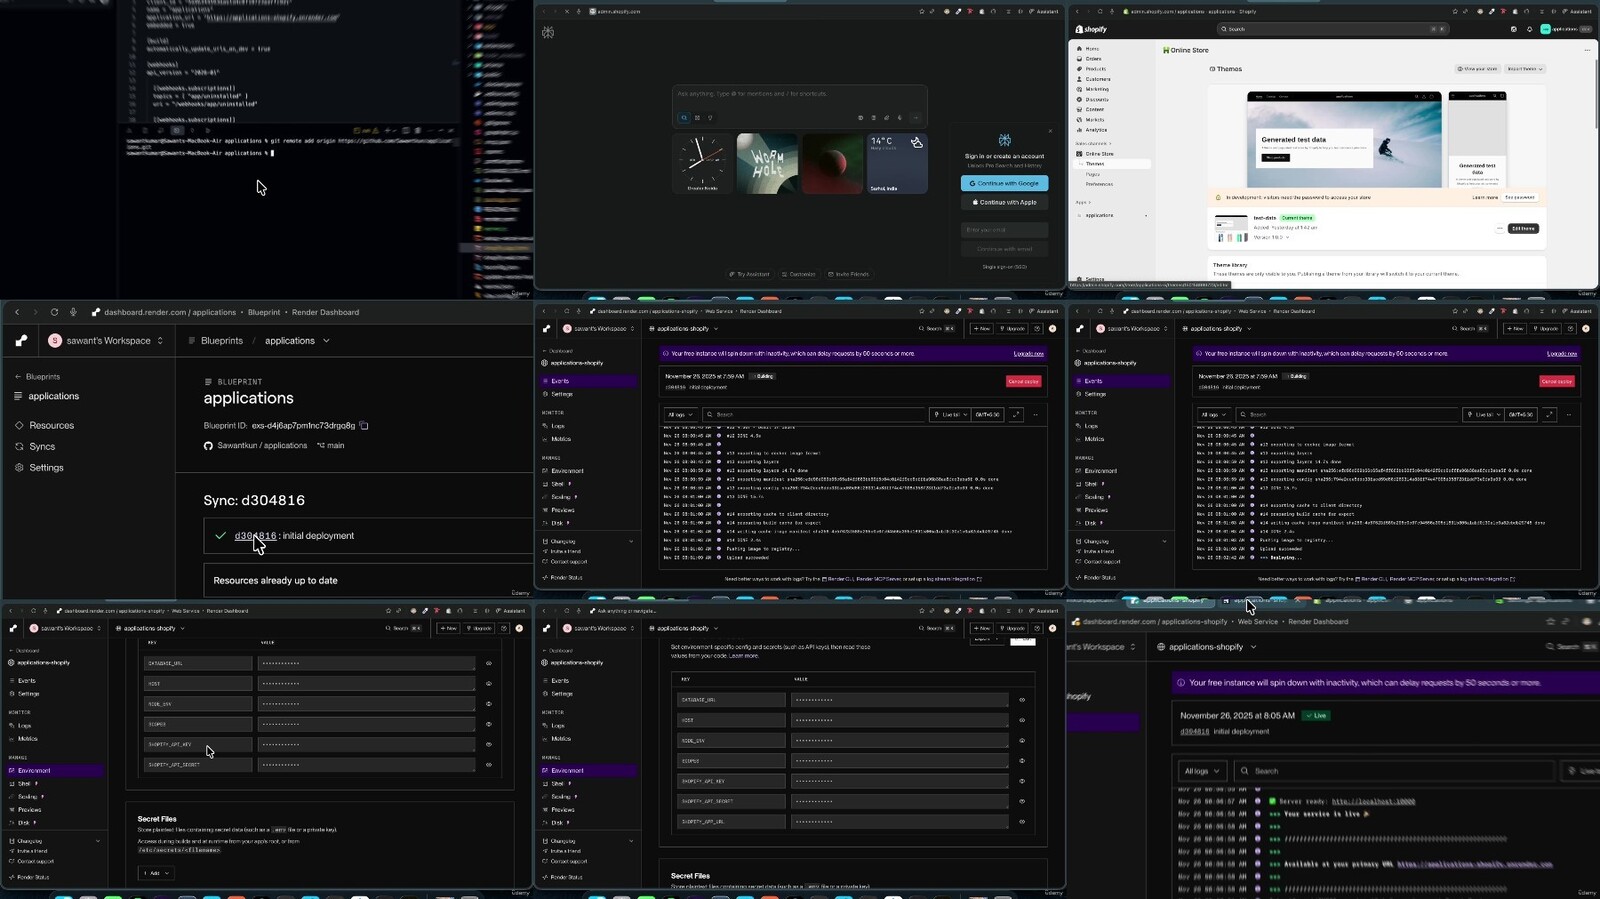Click the Syncs icon in Blueprint sidebar

(19, 447)
